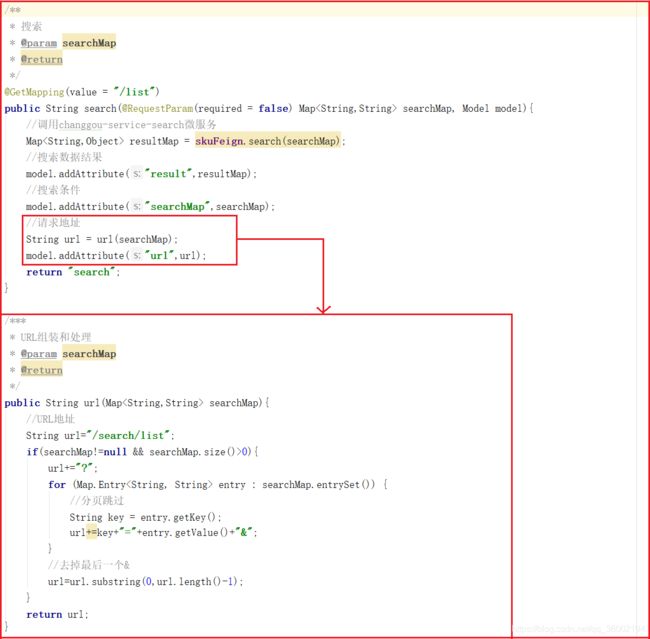Click the //去掉最后一个& comment
The width and height of the screenshot is (650, 639).
tap(89, 565)
